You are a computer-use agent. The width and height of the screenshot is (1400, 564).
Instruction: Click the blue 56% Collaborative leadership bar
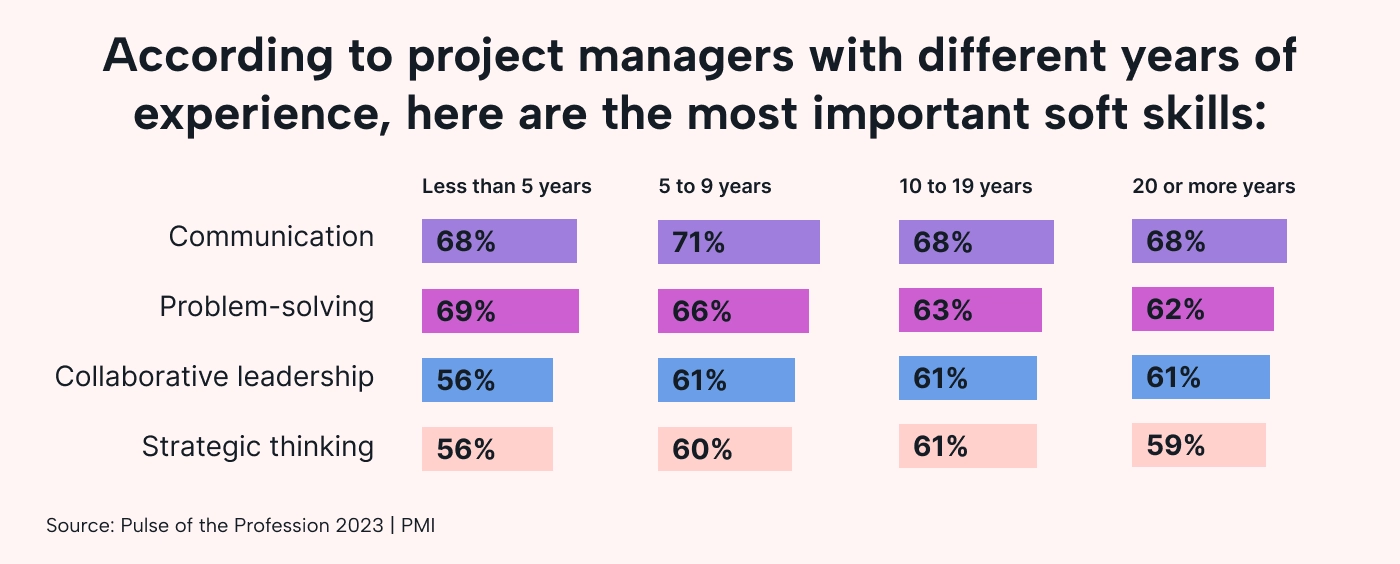click(487, 380)
